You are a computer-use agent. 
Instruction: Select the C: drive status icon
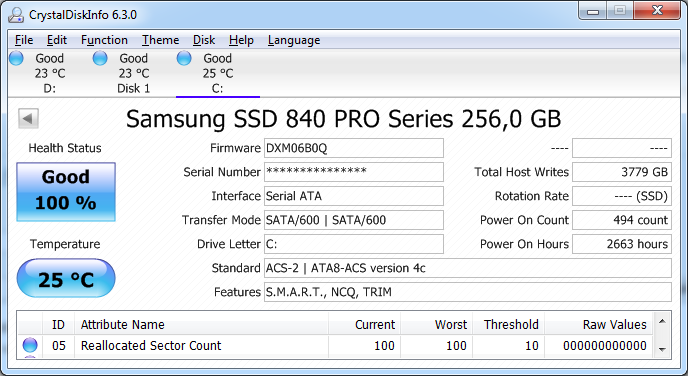(184, 58)
